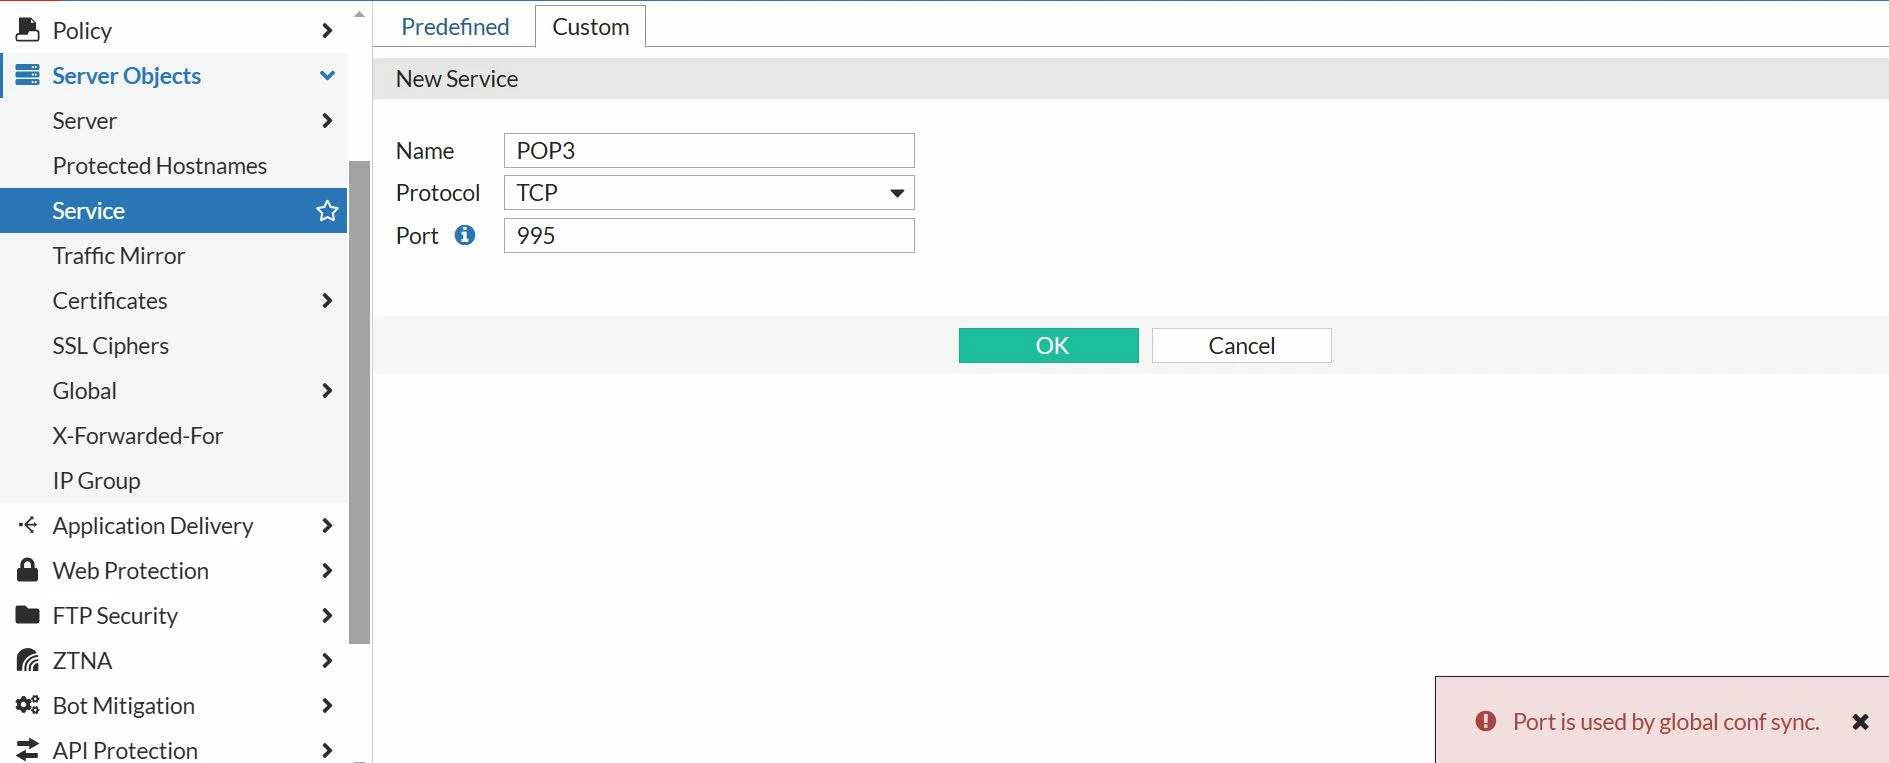1889x763 pixels.
Task: Dismiss the port conflict notification
Action: coord(1860,722)
